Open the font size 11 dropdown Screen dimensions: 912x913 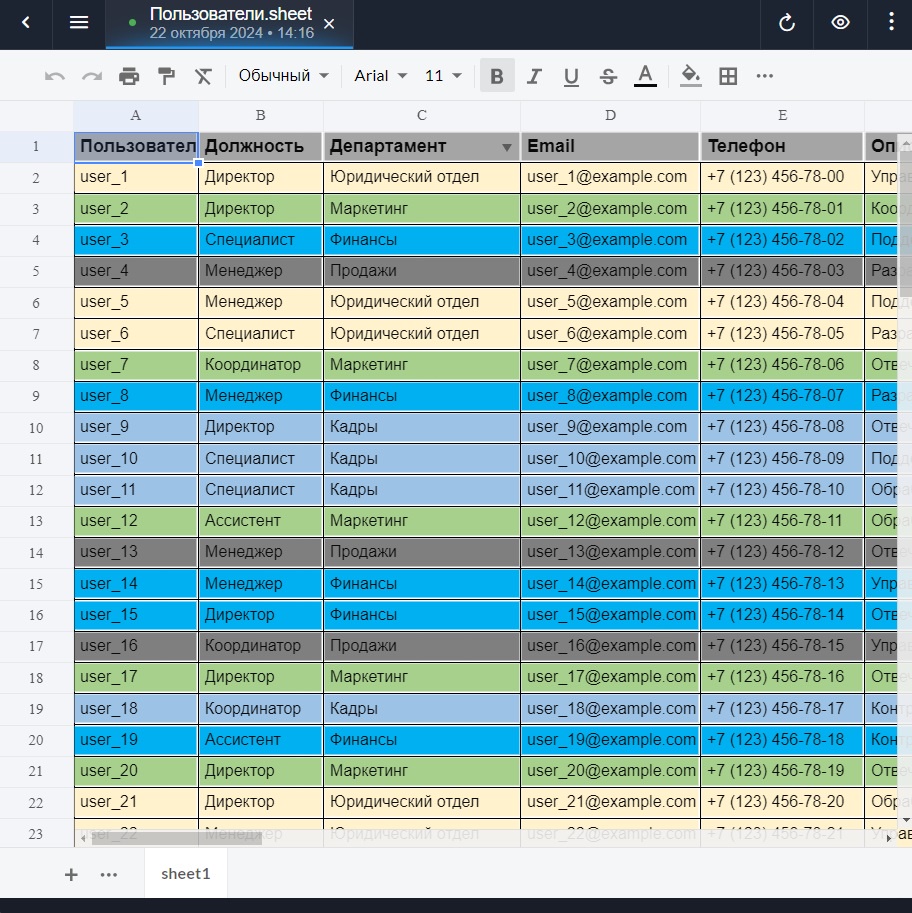(x=443, y=76)
